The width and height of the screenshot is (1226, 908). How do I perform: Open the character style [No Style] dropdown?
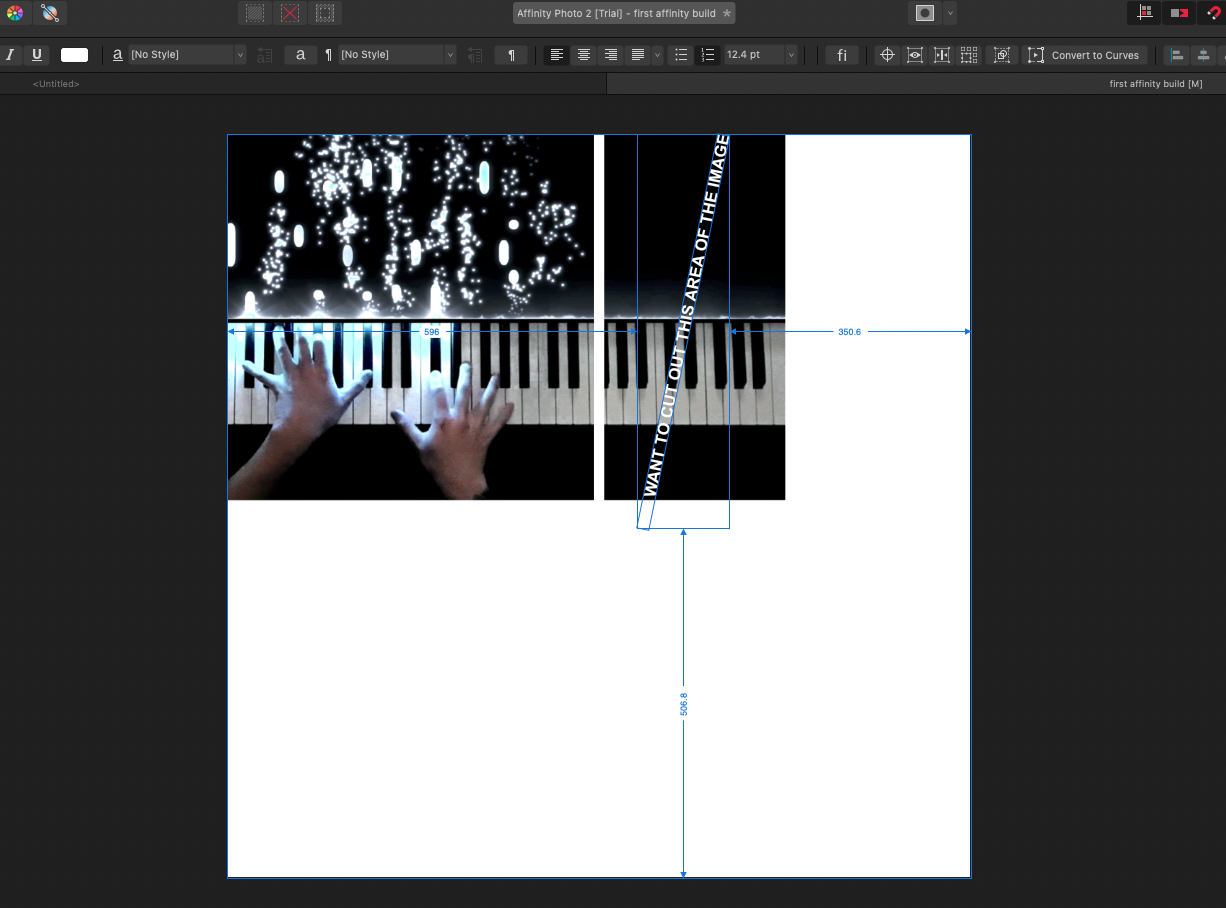tap(187, 55)
